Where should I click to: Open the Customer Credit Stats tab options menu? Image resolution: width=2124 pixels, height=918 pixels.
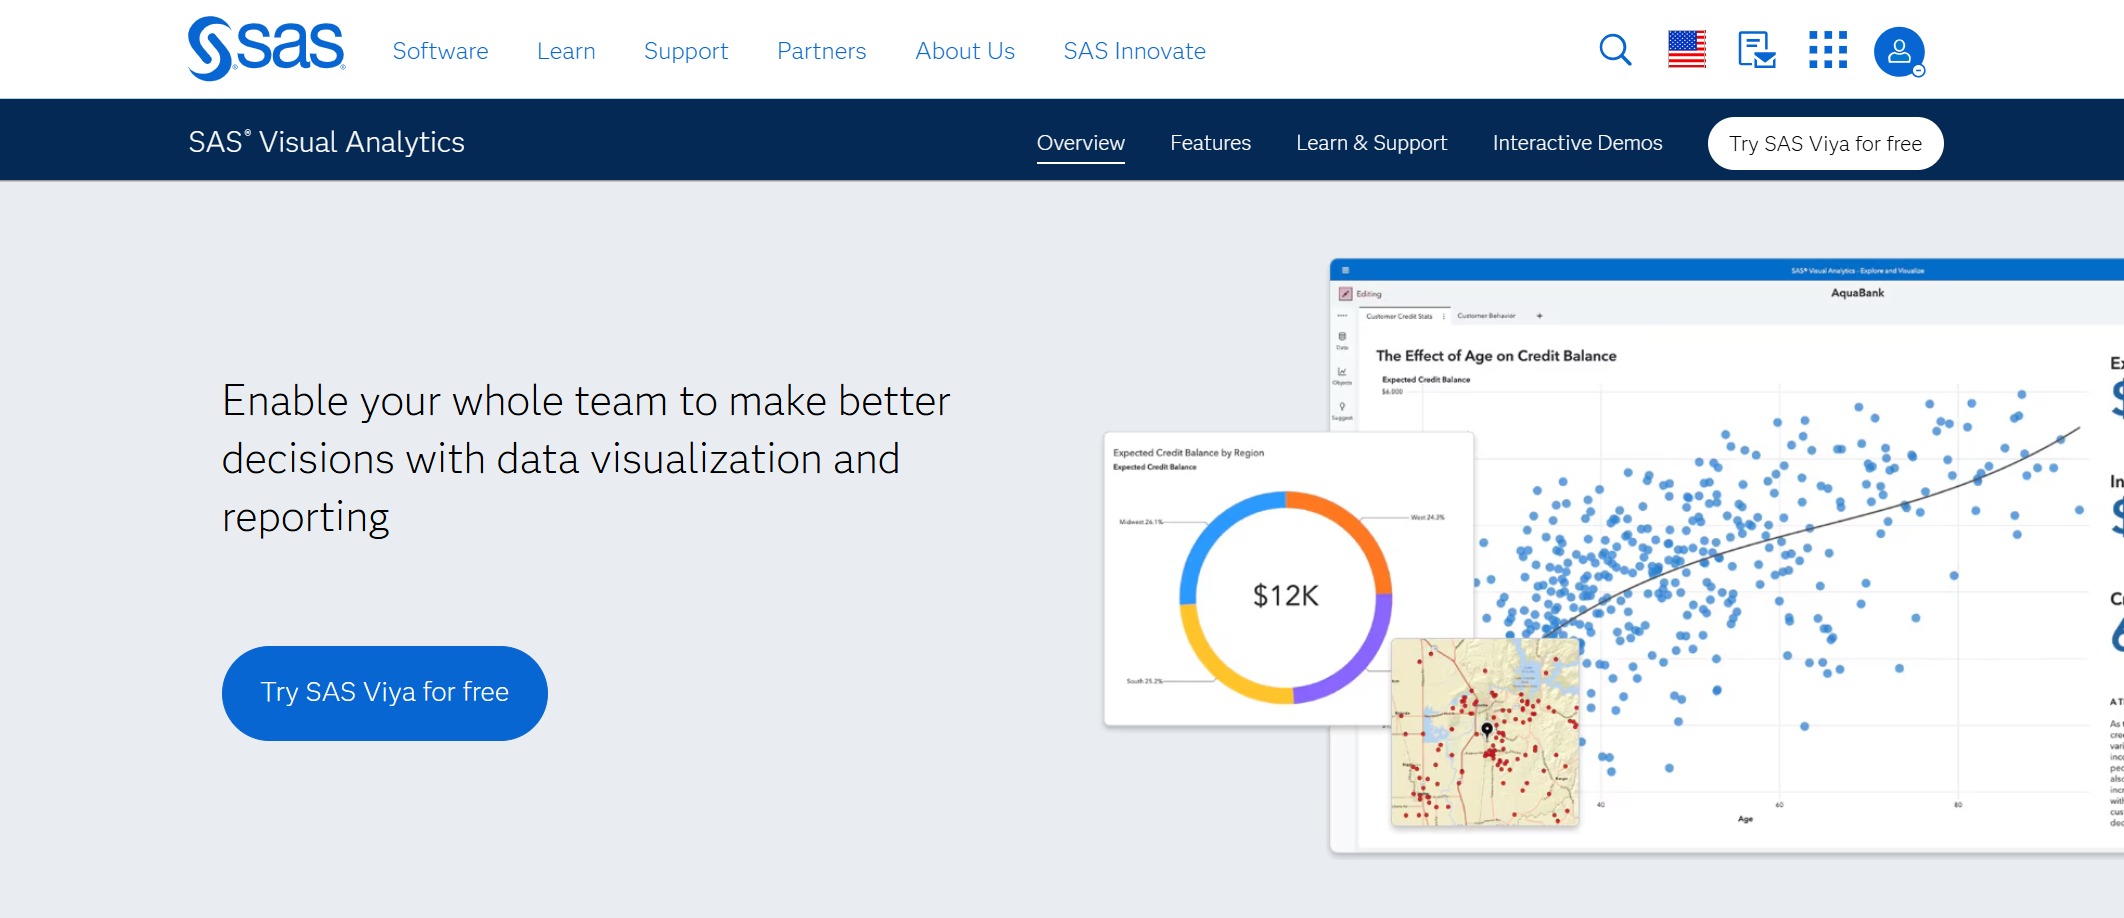click(x=1443, y=316)
